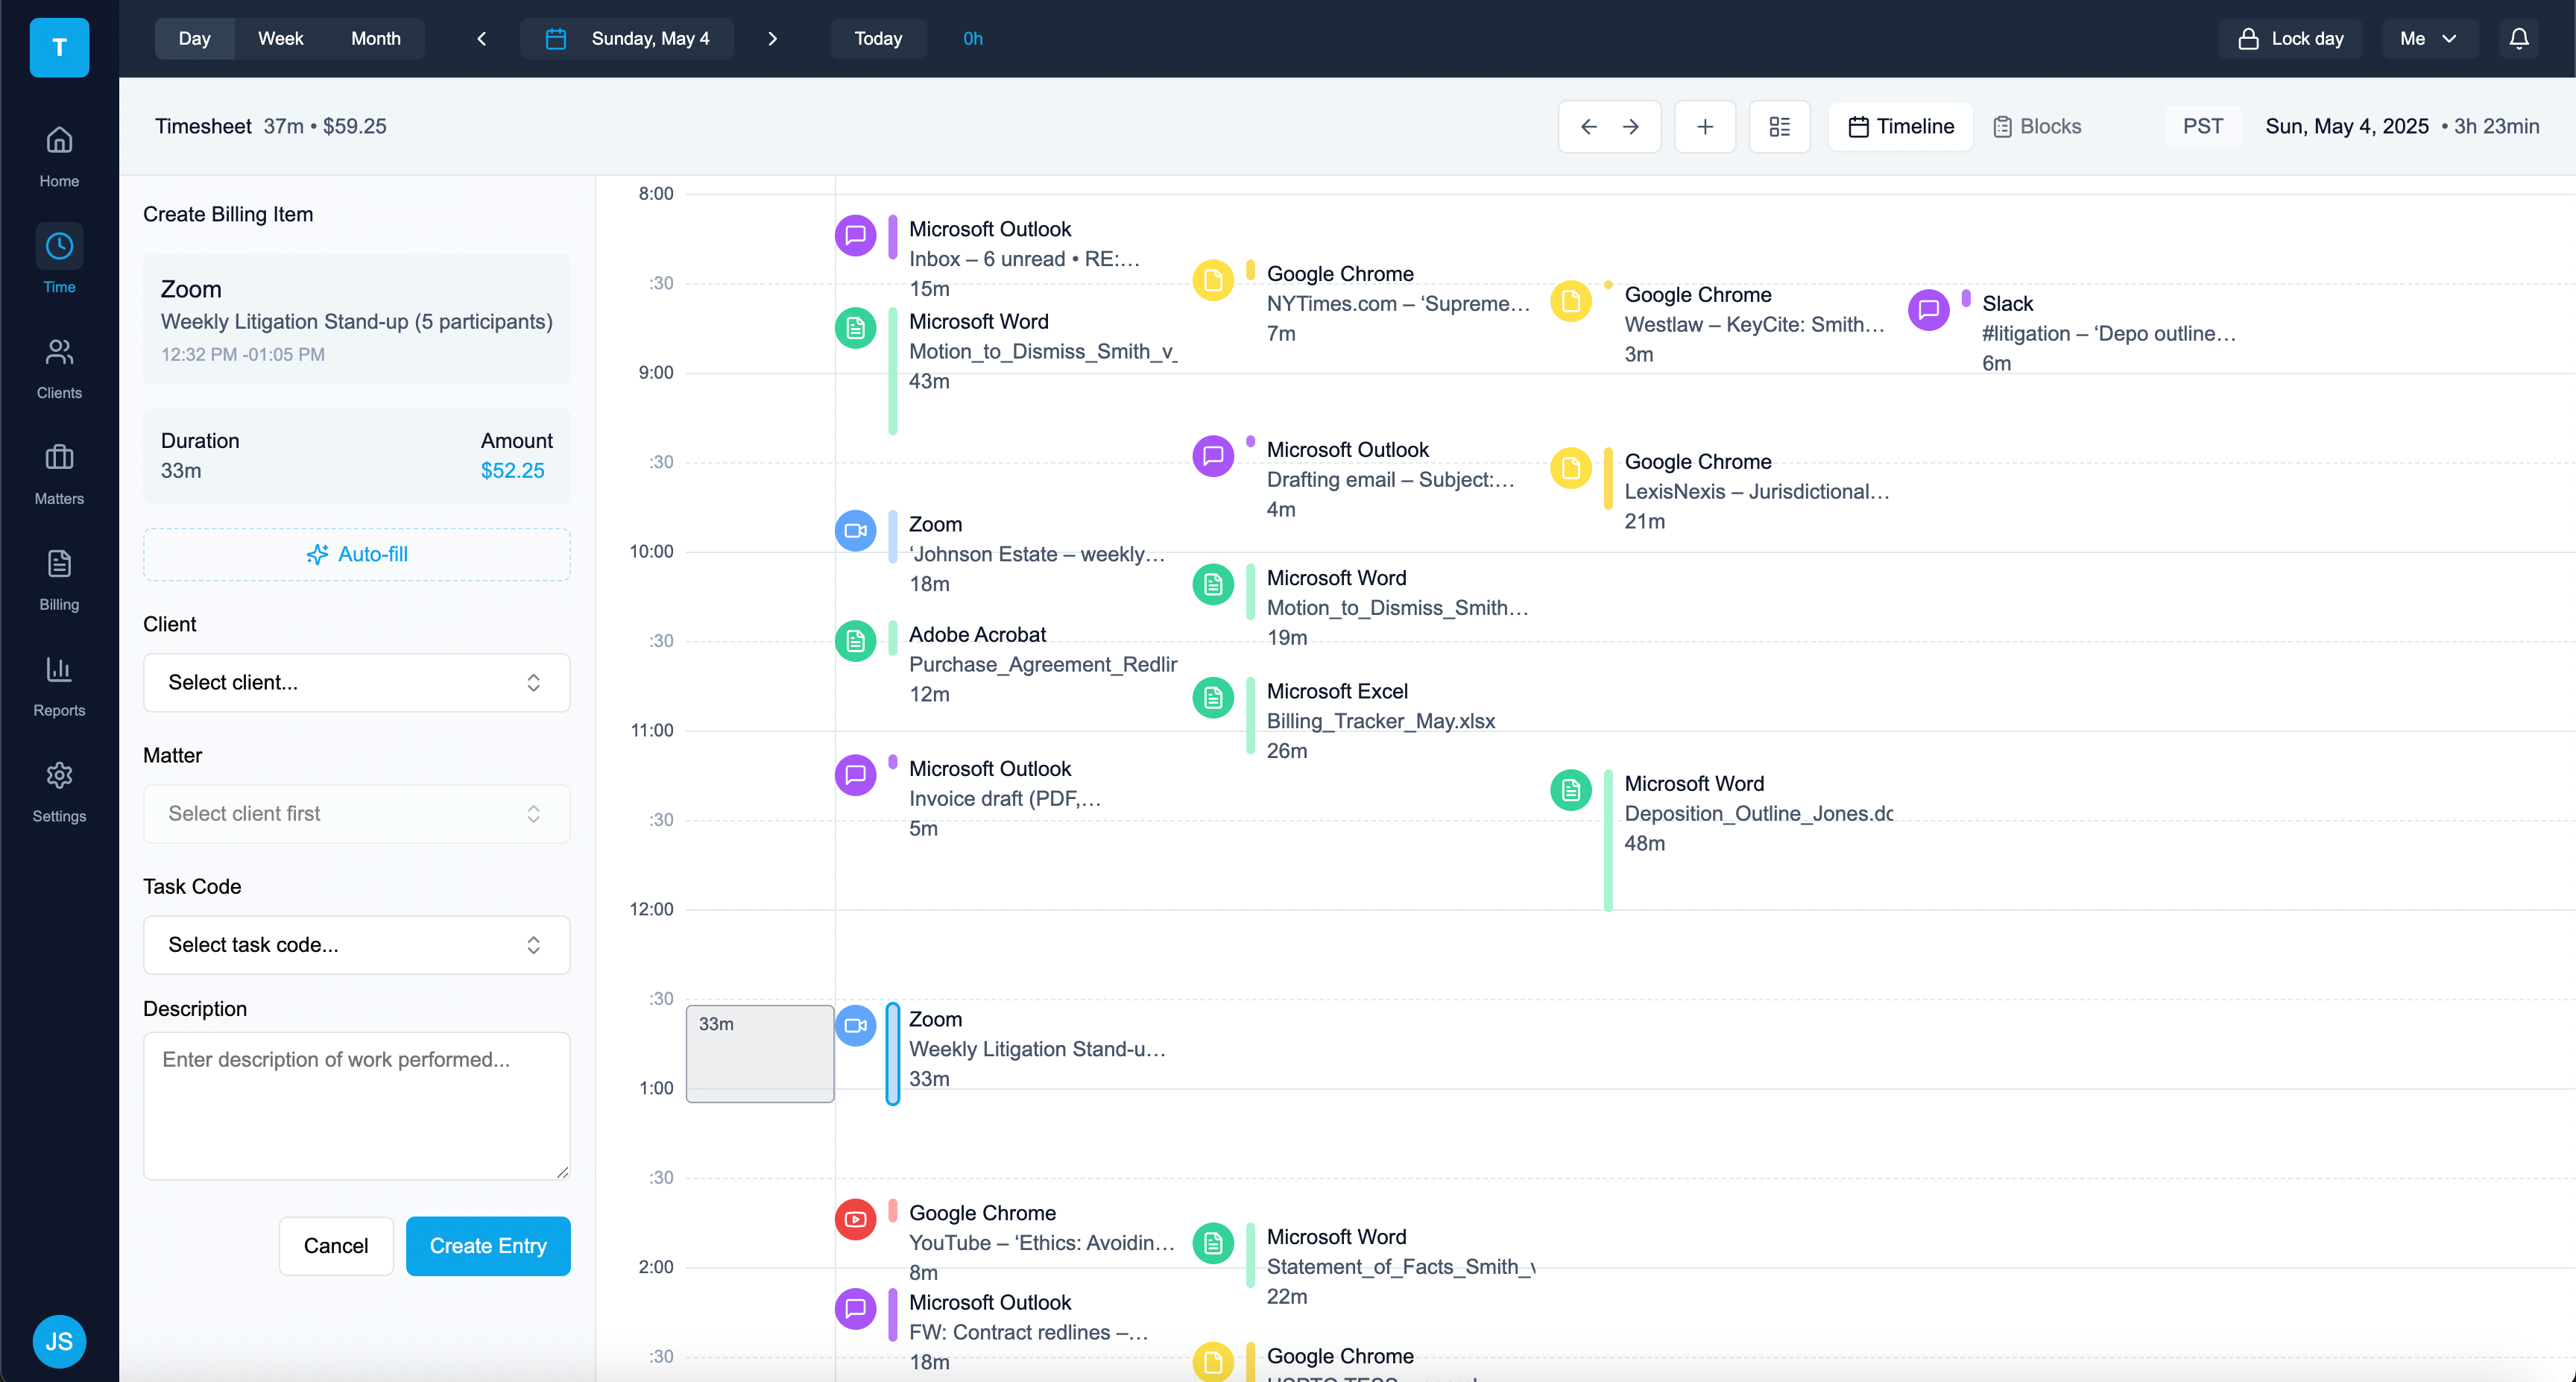This screenshot has height=1382, width=2576.
Task: Switch to the Month view tab
Action: [375, 38]
